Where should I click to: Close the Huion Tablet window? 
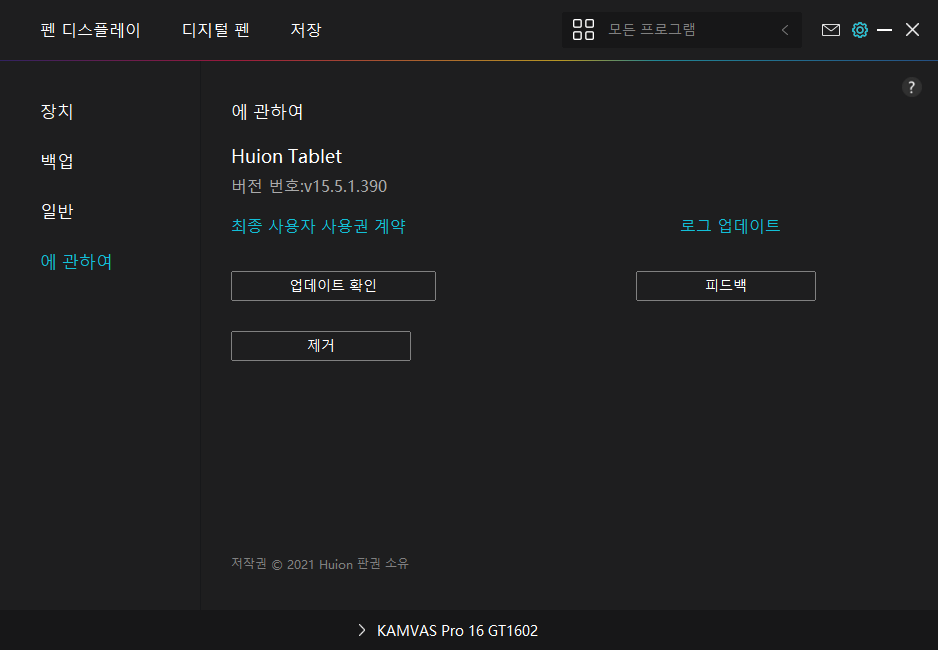click(x=912, y=30)
